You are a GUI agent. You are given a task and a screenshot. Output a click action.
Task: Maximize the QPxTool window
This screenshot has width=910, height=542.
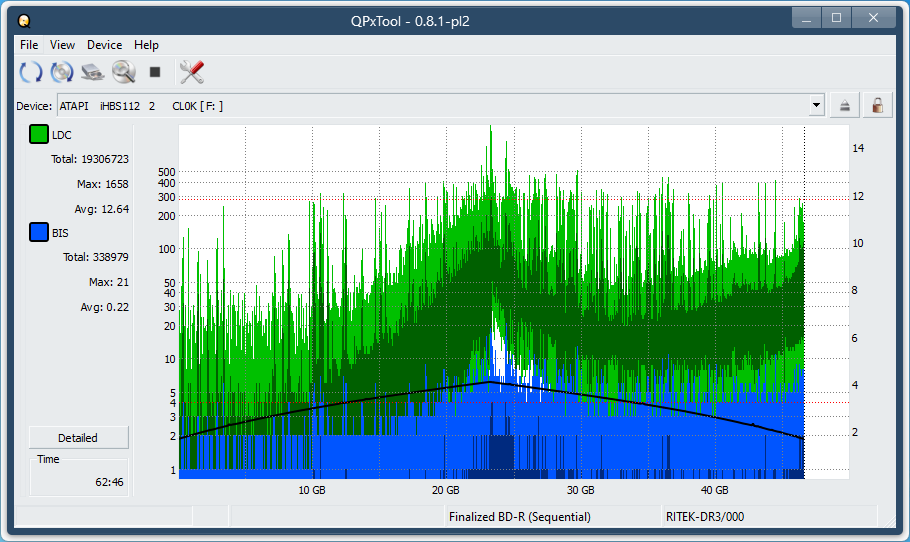[836, 19]
